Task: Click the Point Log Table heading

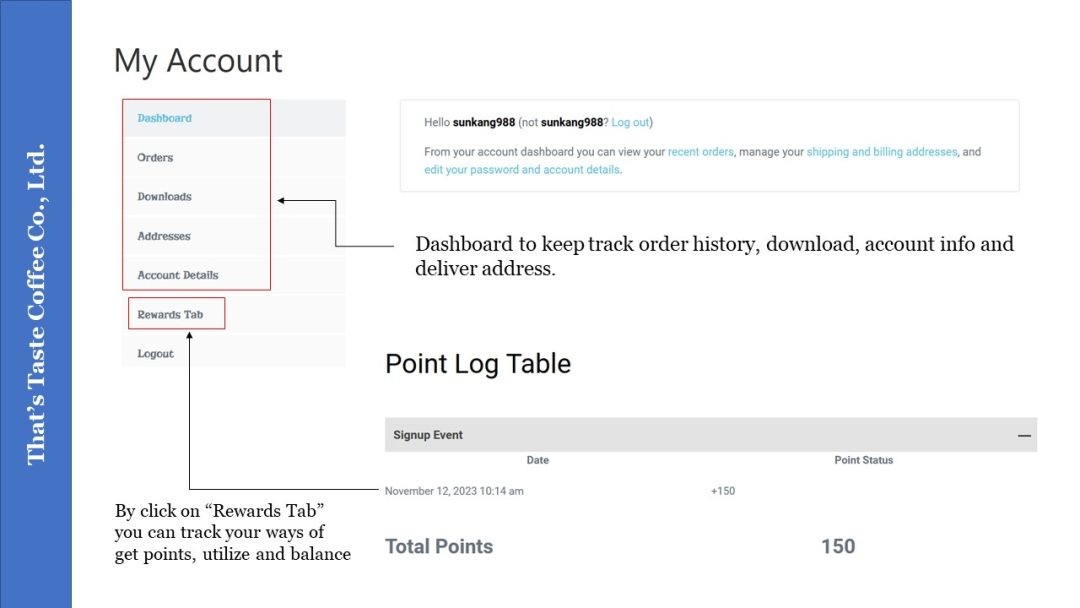Action: point(478,363)
